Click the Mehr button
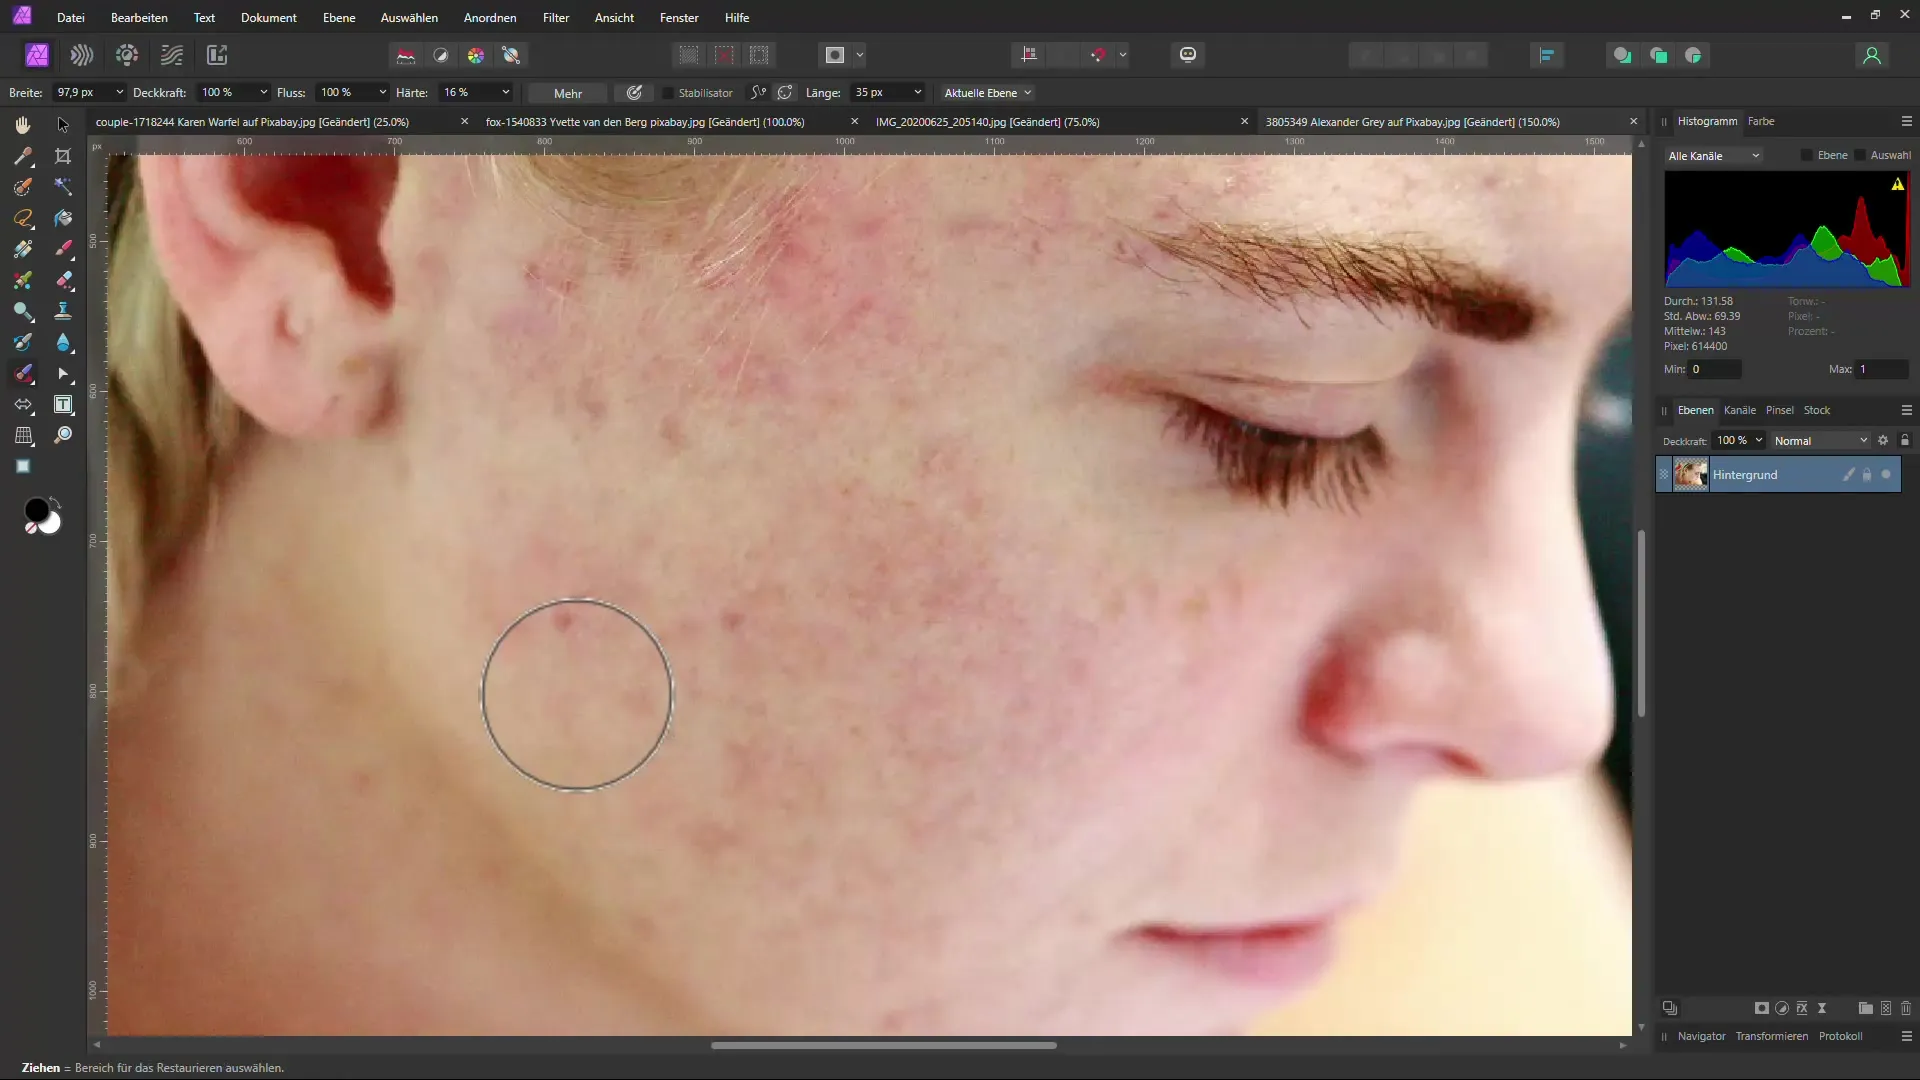1920x1080 pixels. 568,93
